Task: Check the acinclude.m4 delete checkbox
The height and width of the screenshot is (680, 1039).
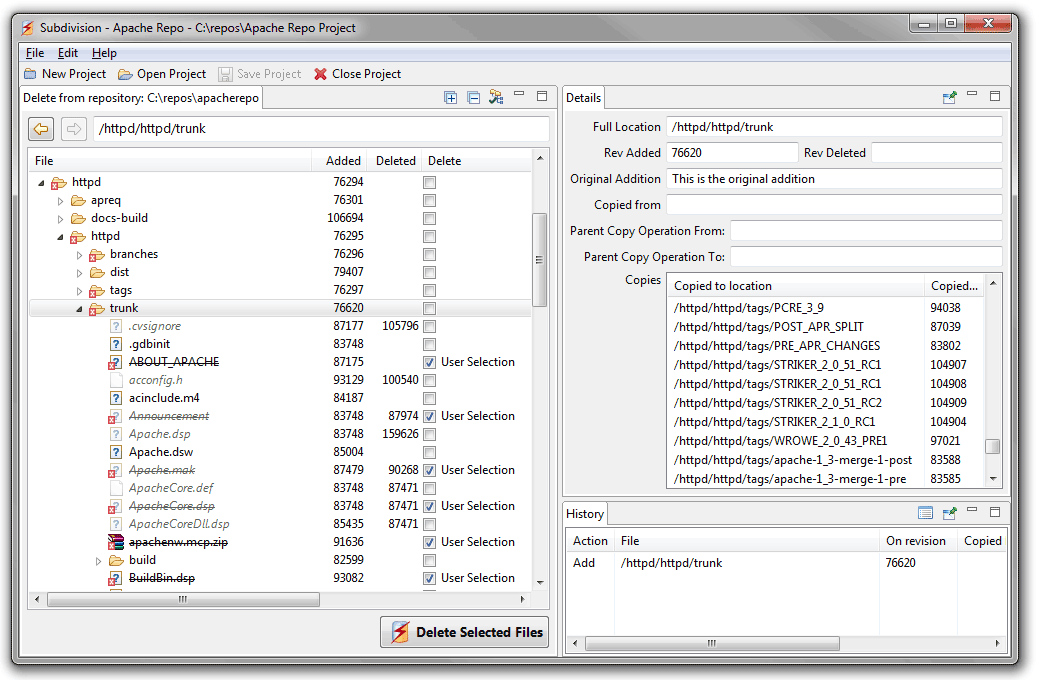Action: click(429, 398)
